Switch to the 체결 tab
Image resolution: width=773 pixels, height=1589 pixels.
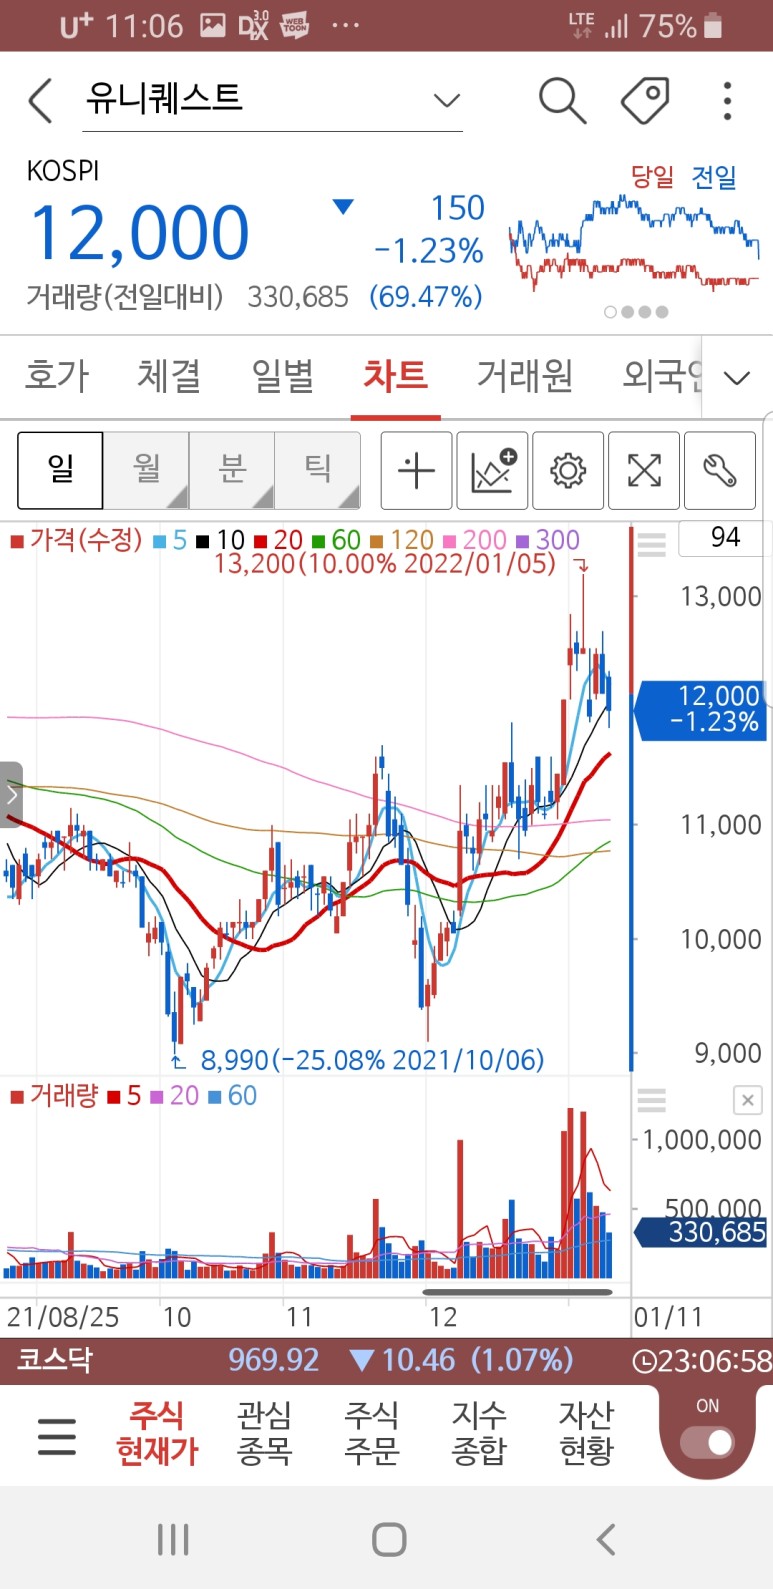(169, 376)
